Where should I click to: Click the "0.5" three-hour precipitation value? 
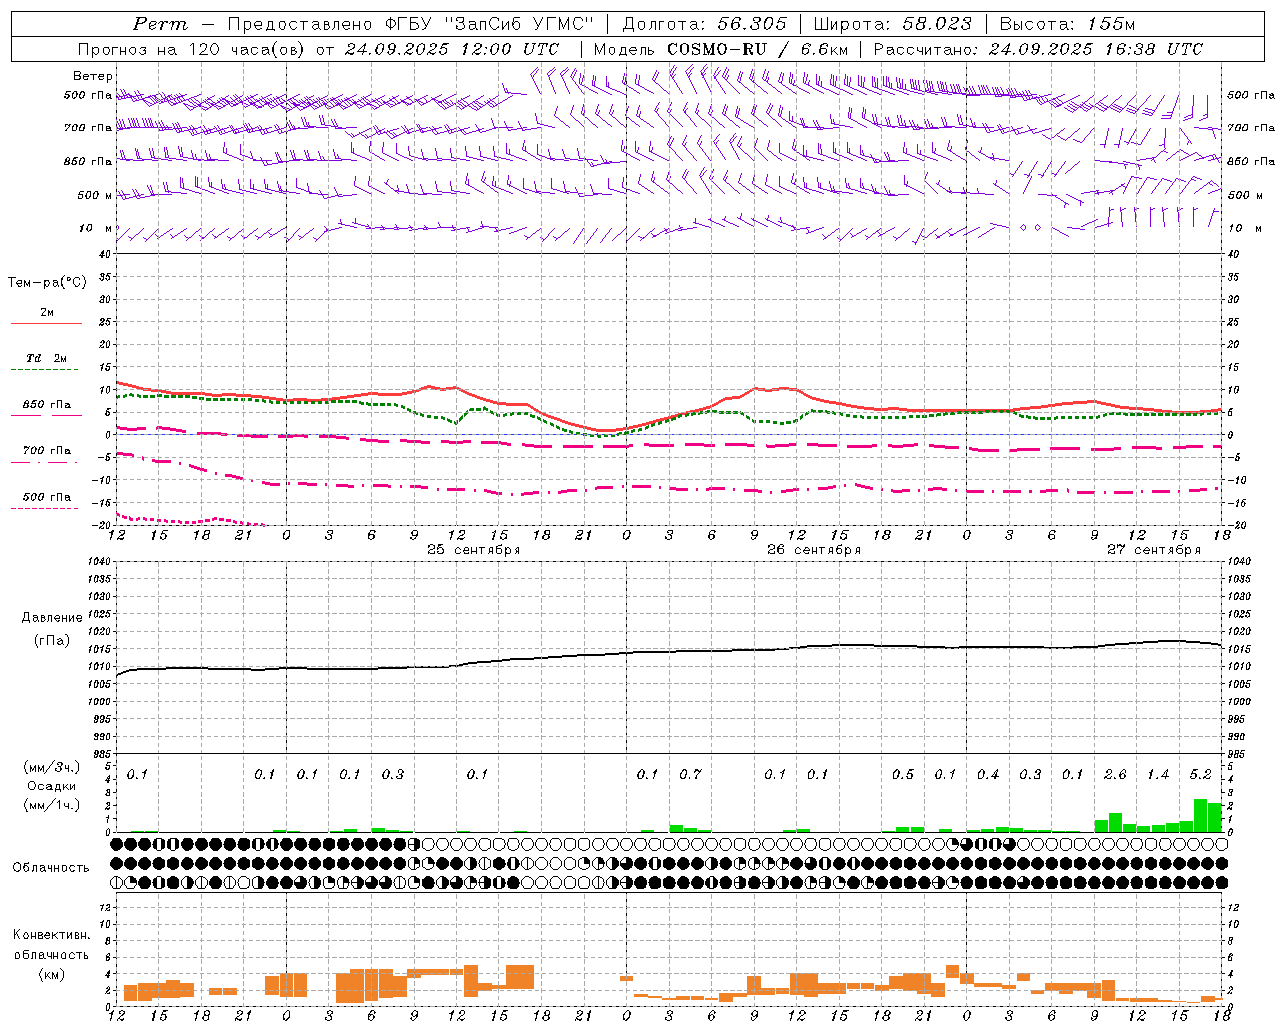903,774
